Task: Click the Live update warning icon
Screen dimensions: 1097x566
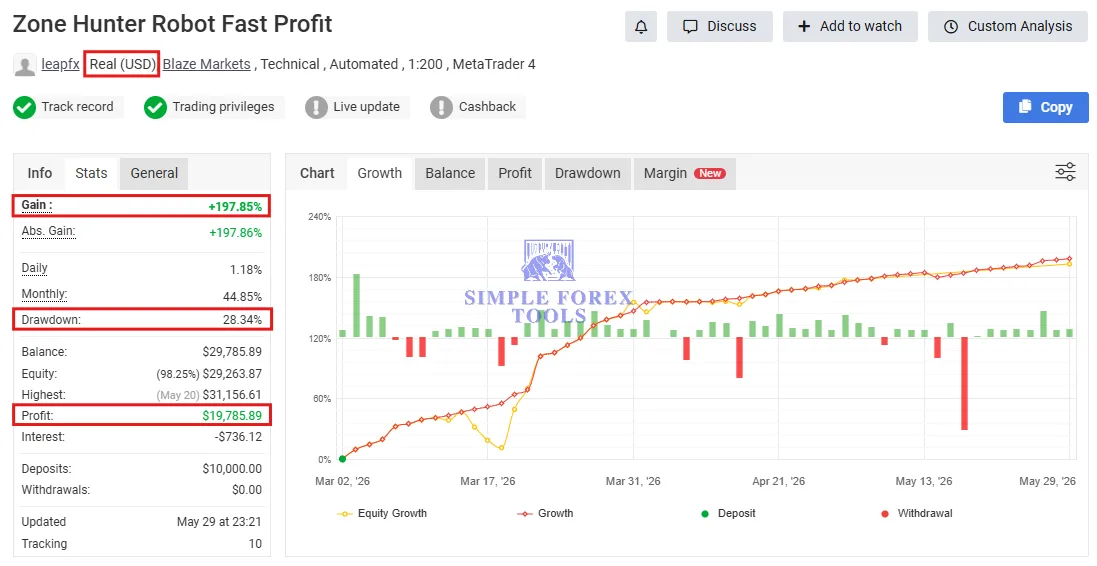Action: 316,108
